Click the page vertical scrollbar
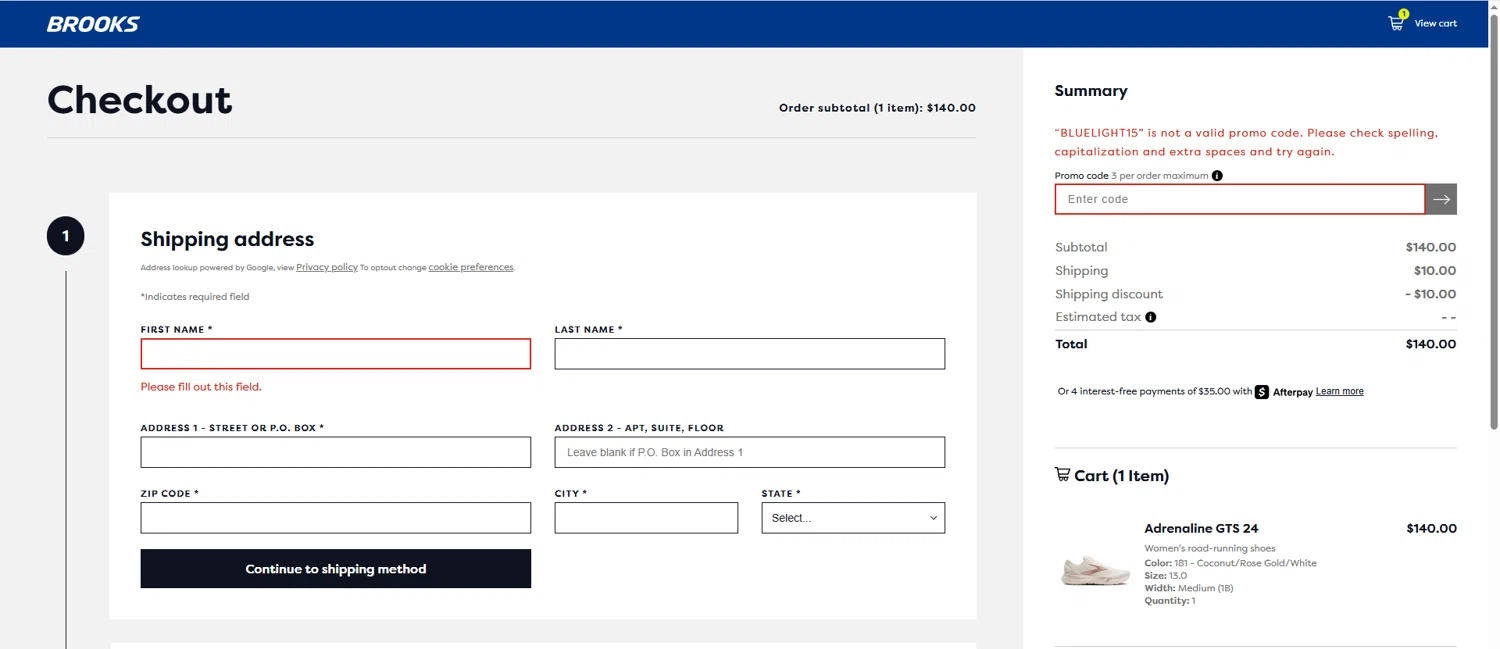Viewport: 1500px width, 649px height. pyautogui.click(x=1494, y=220)
